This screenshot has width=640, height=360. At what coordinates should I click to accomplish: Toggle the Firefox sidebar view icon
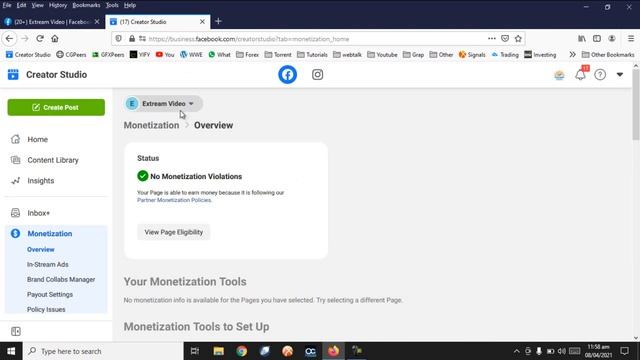pos(597,38)
